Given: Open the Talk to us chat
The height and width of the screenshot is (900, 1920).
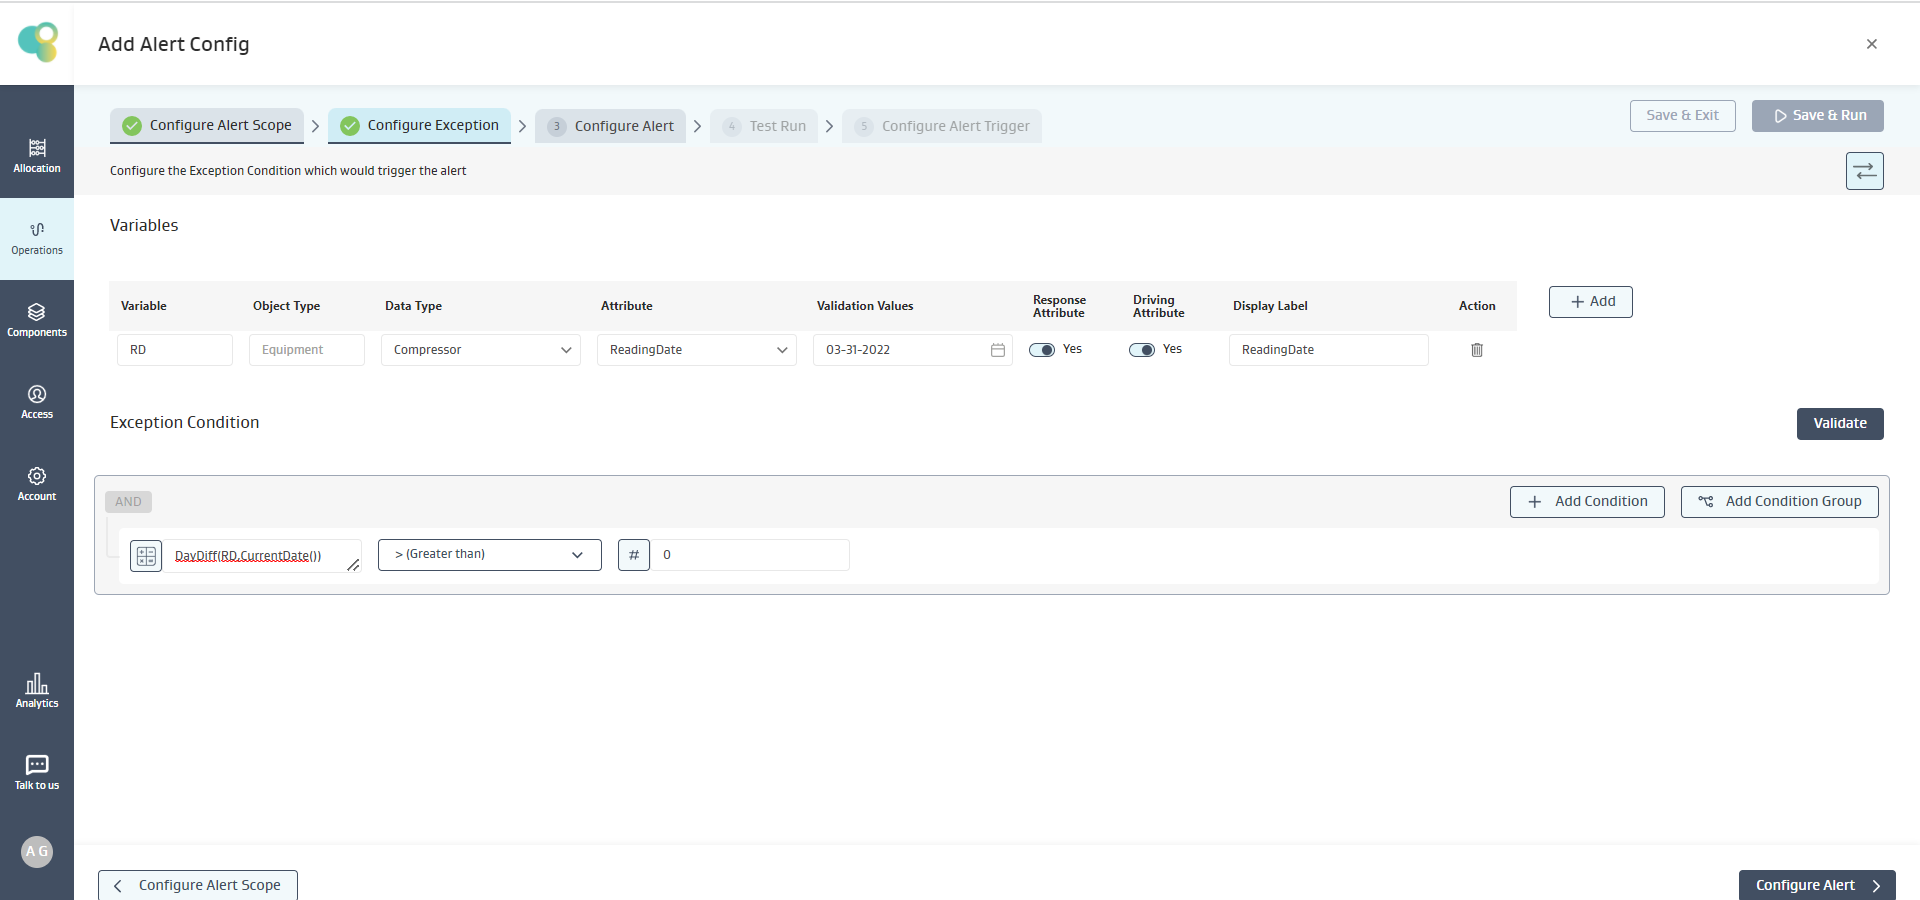Looking at the screenshot, I should [x=37, y=773].
